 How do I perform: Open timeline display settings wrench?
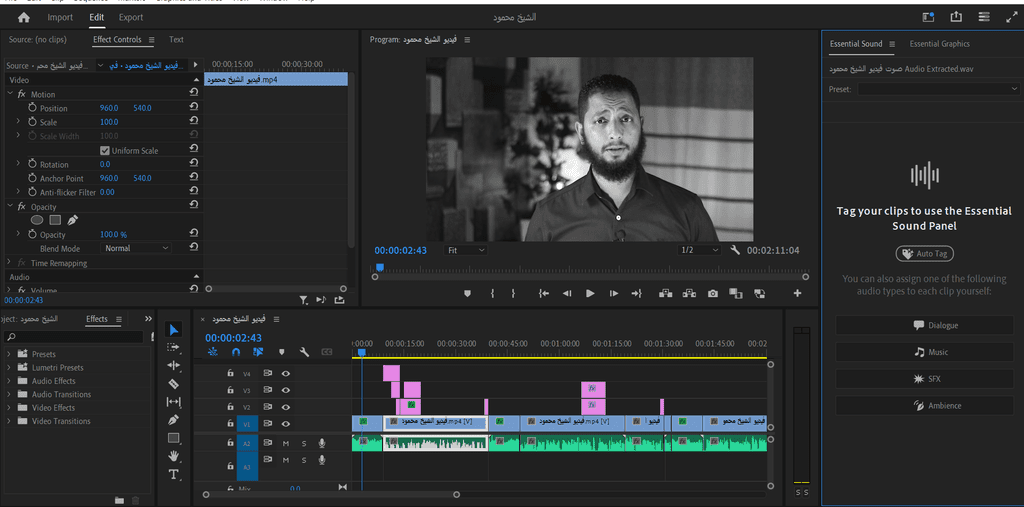(304, 352)
